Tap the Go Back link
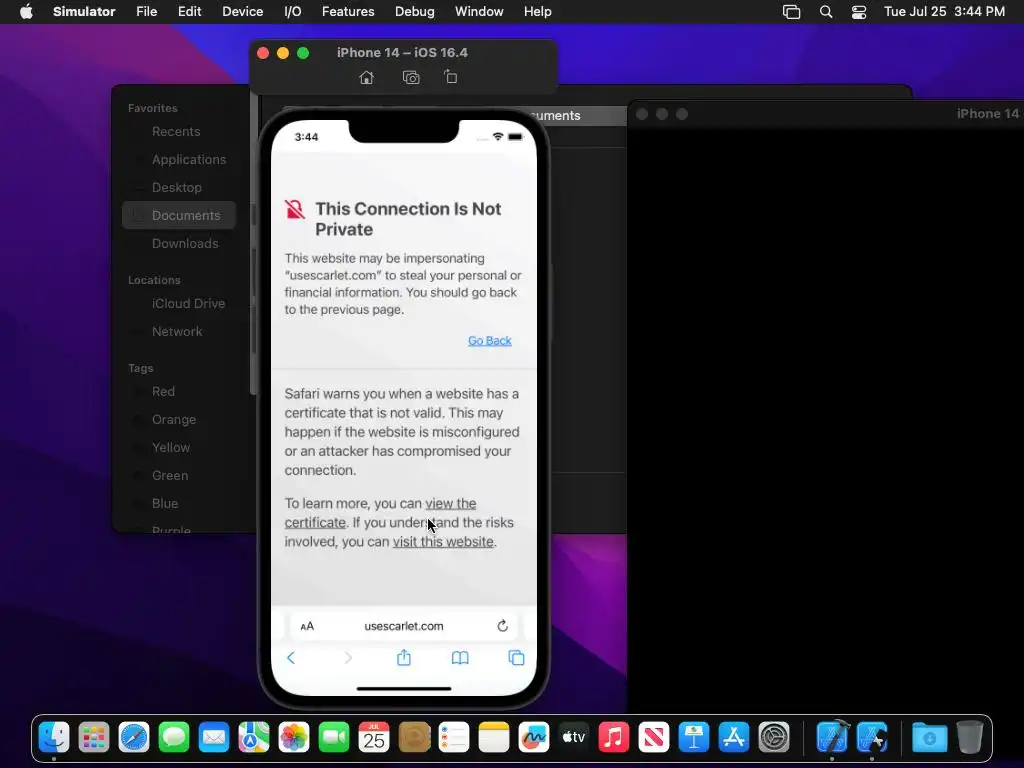The width and height of the screenshot is (1024, 768). click(490, 340)
